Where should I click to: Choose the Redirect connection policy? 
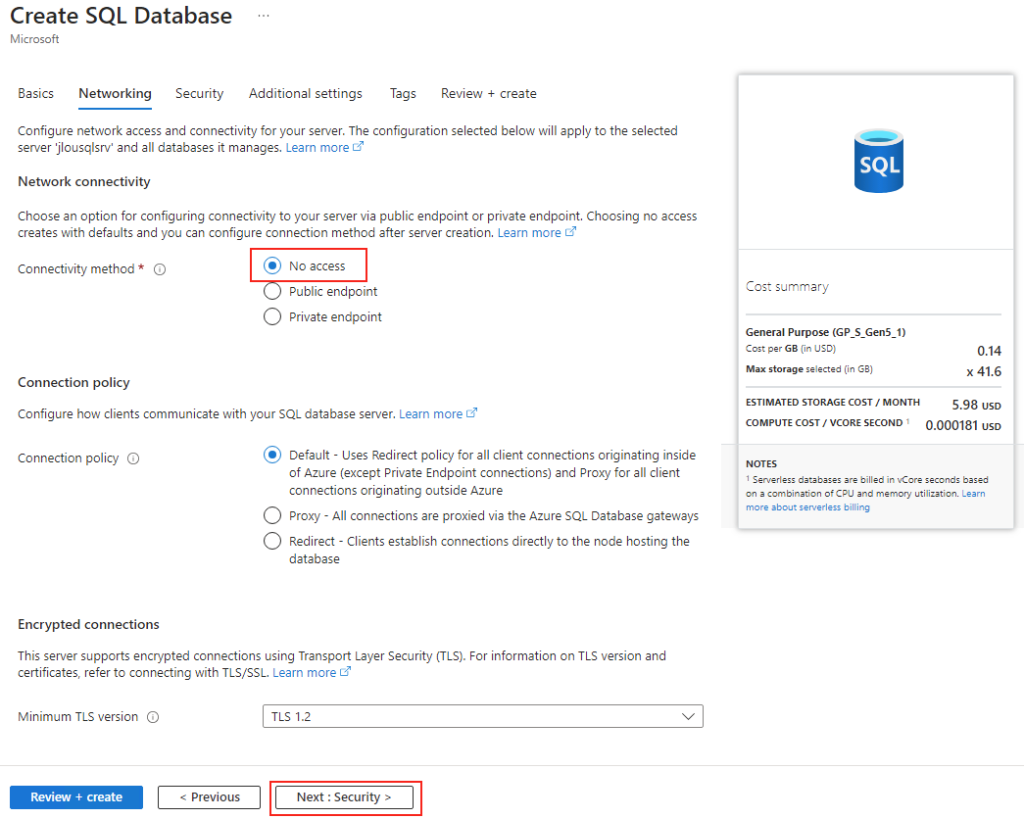pyautogui.click(x=272, y=541)
